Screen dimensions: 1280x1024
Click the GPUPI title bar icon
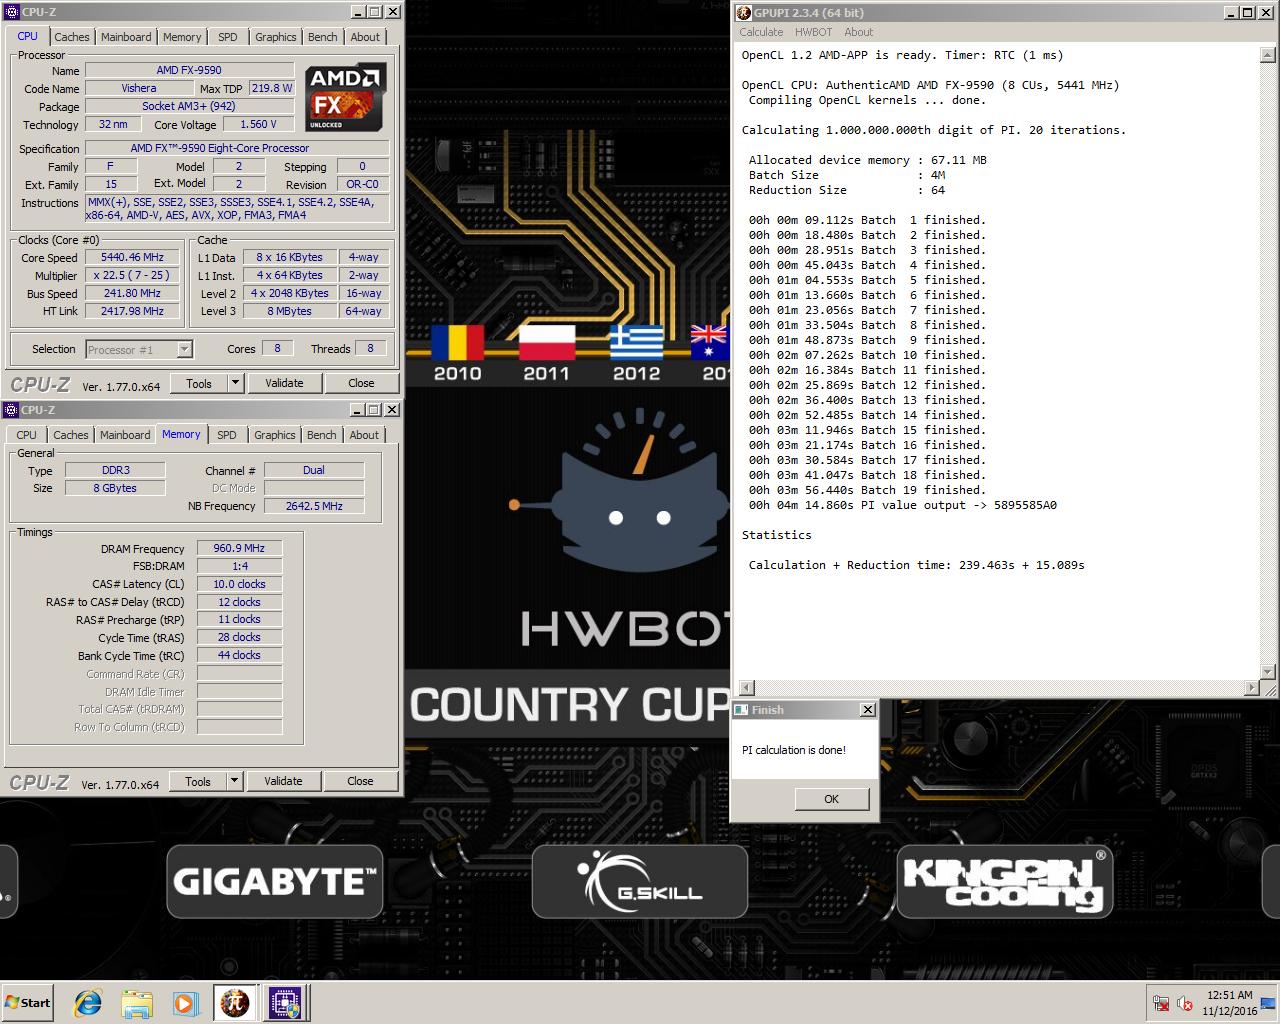point(743,12)
